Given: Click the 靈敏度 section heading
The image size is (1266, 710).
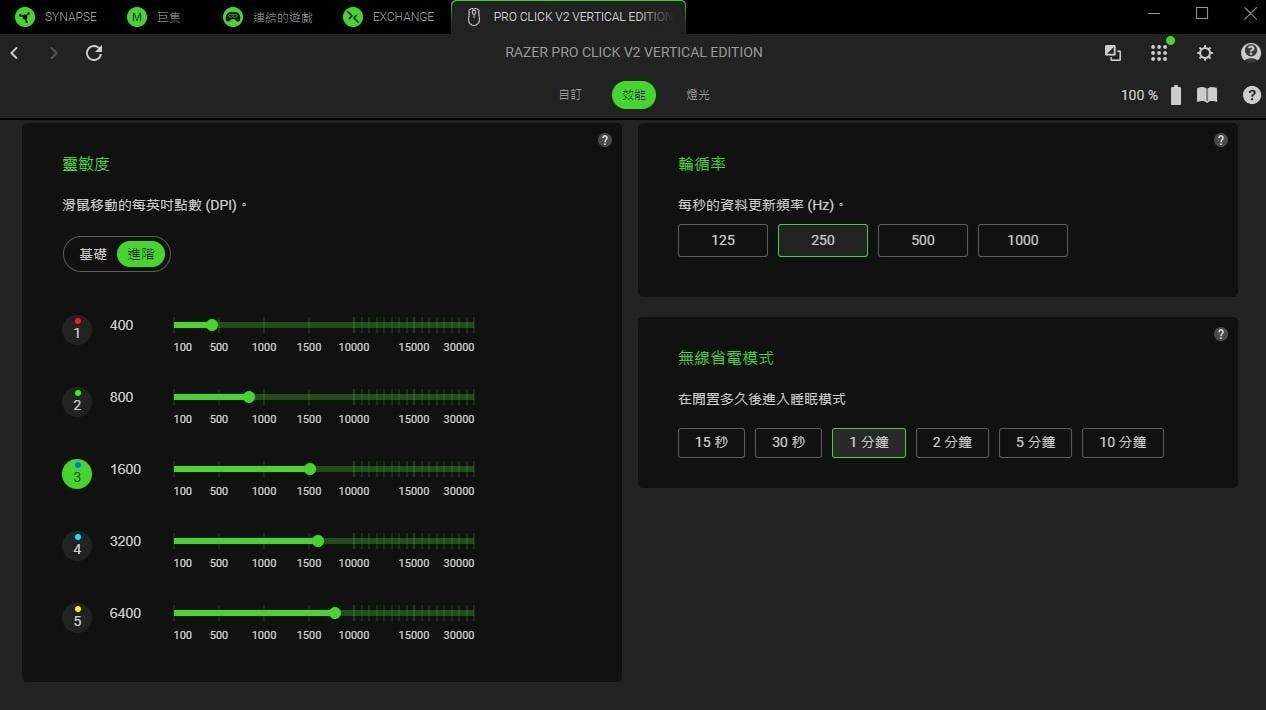Looking at the screenshot, I should coord(86,164).
